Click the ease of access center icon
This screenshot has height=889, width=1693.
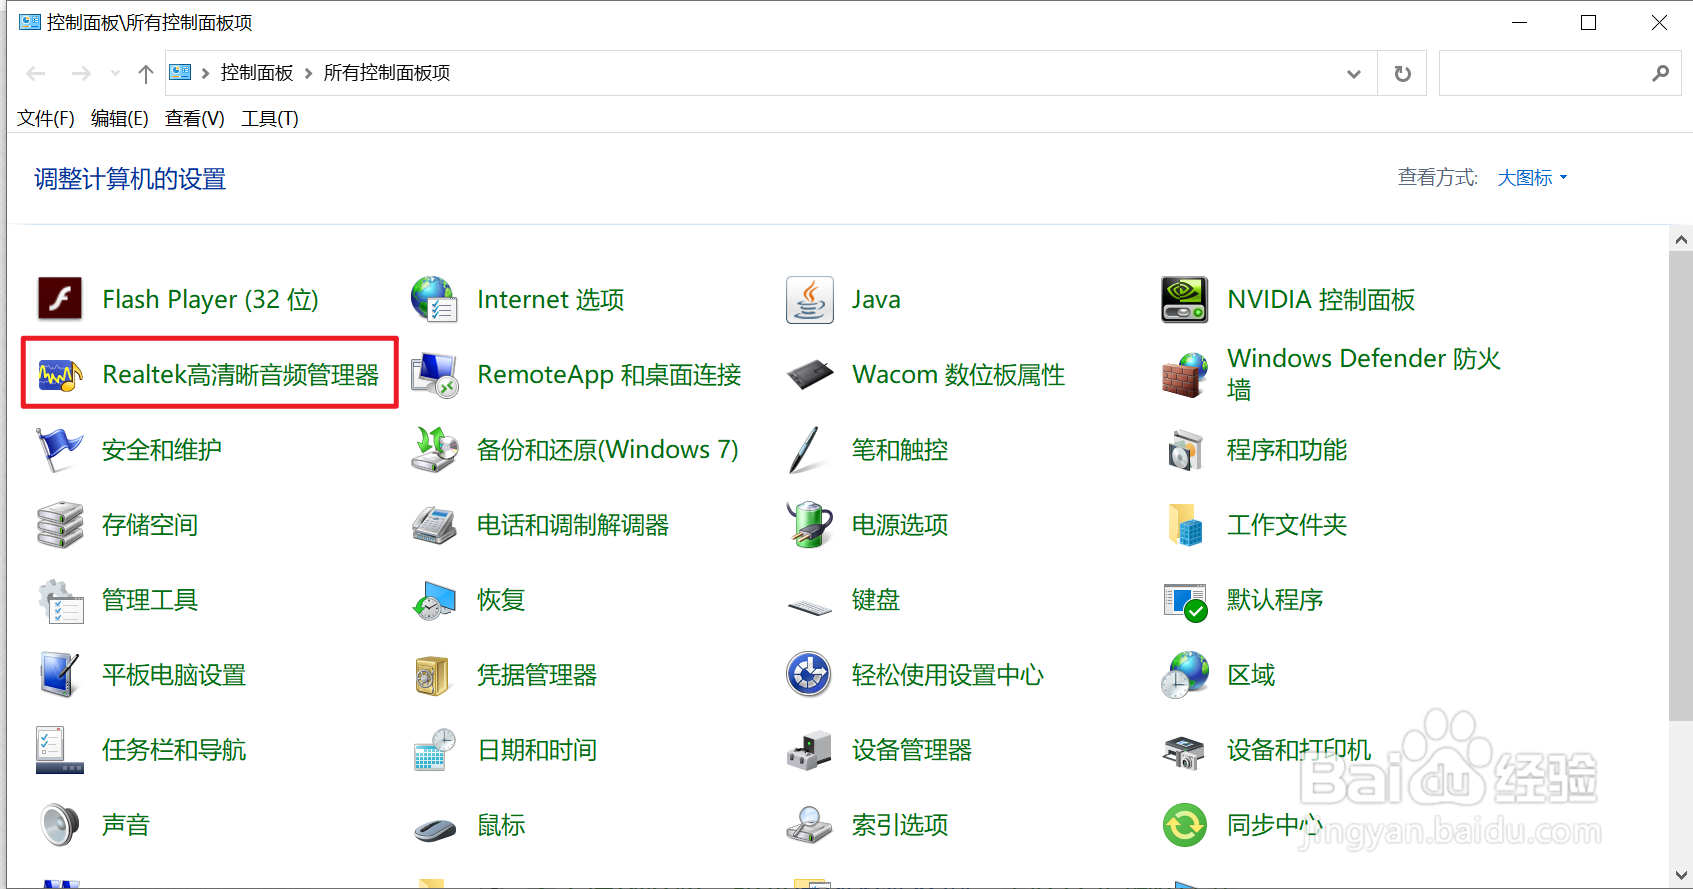click(x=809, y=675)
